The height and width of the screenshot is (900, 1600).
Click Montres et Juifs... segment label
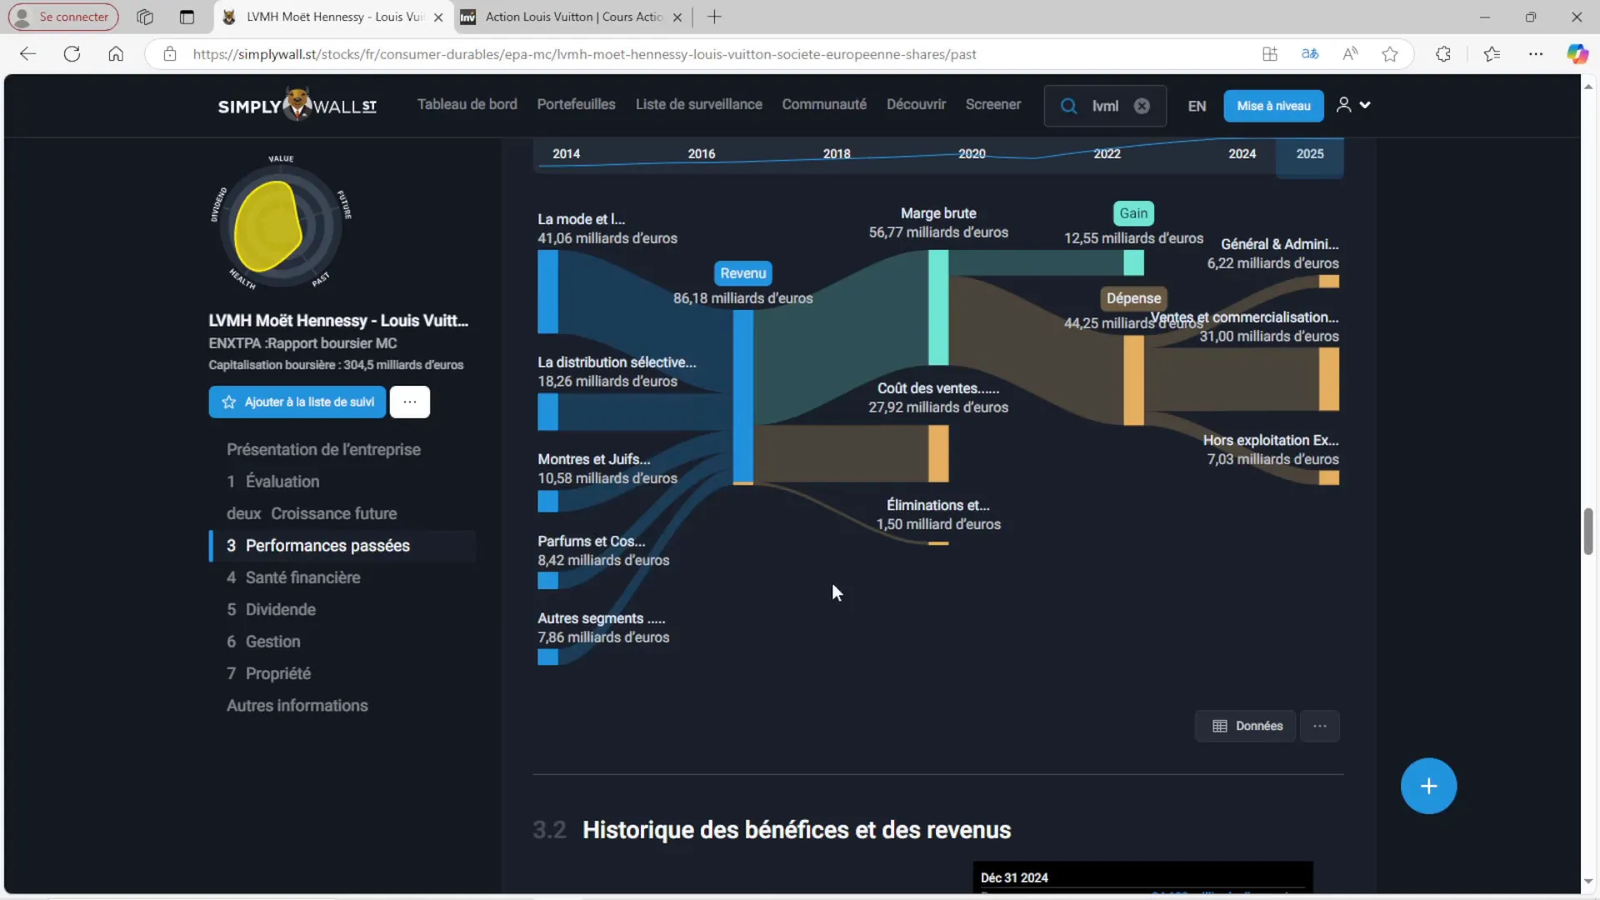(x=594, y=459)
